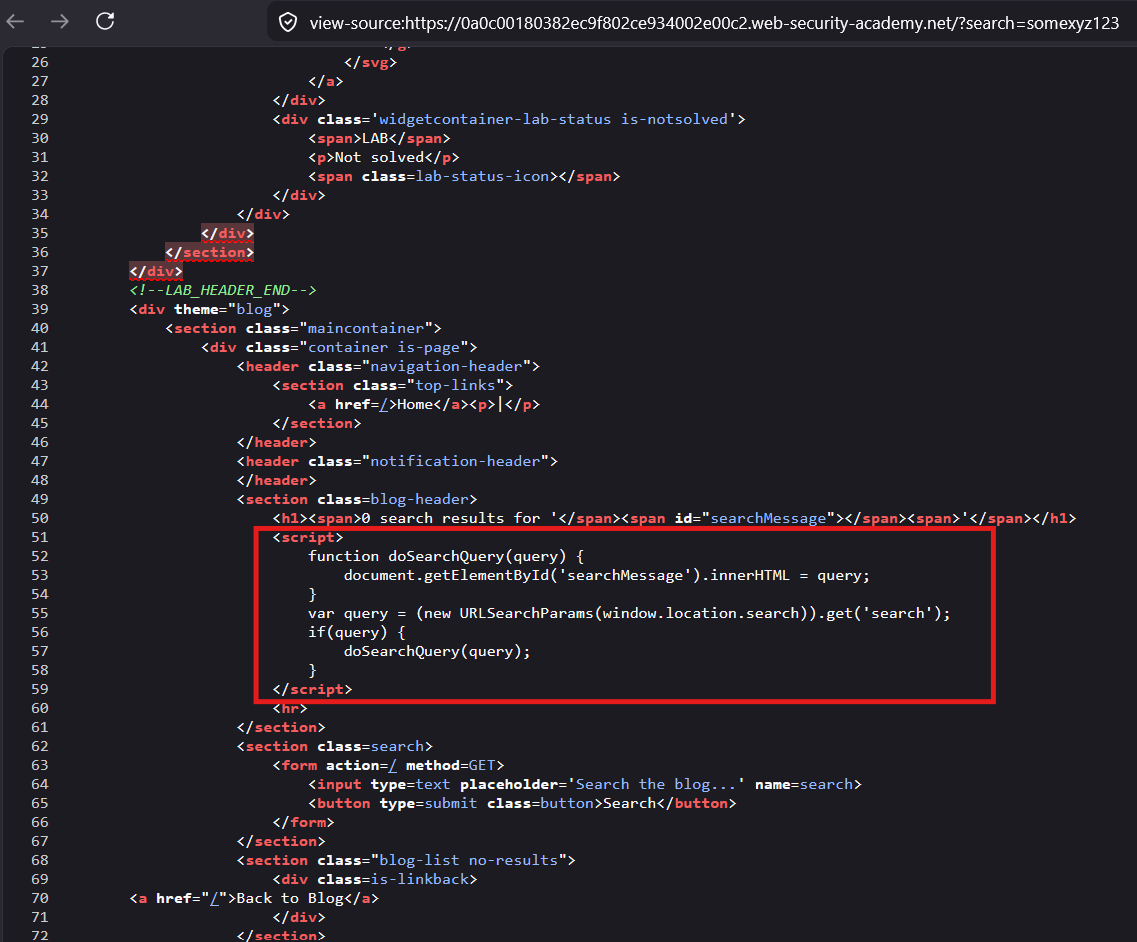This screenshot has height=942, width=1137.
Task: Click line number 38
Action: click(40, 290)
